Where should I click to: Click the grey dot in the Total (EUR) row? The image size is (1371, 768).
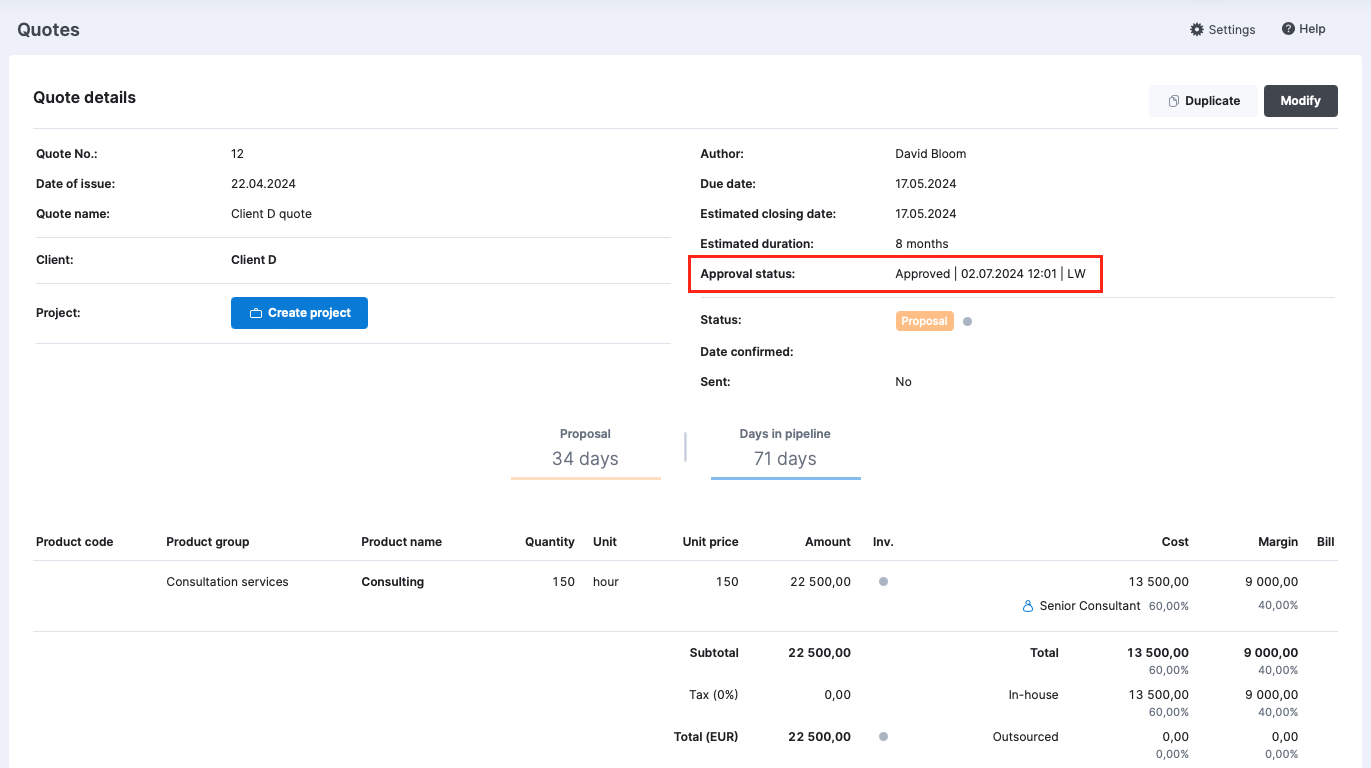[883, 737]
